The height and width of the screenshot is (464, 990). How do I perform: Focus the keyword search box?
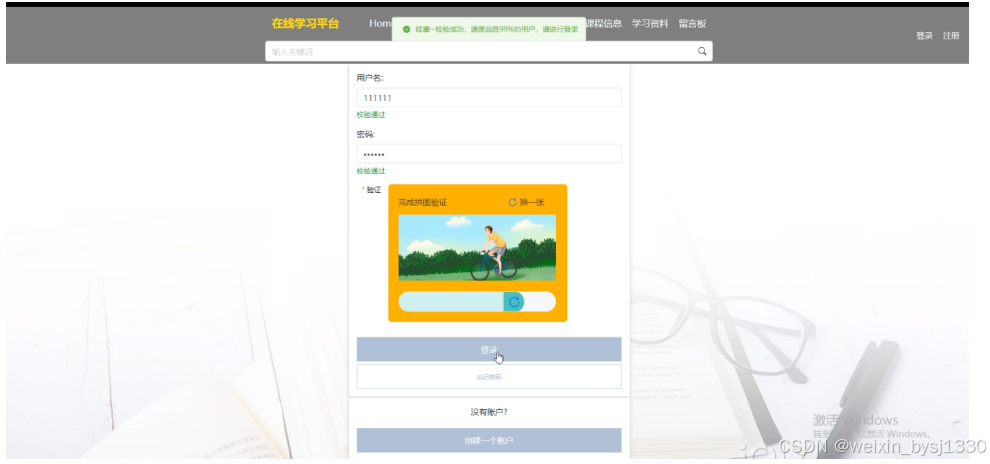[x=489, y=51]
